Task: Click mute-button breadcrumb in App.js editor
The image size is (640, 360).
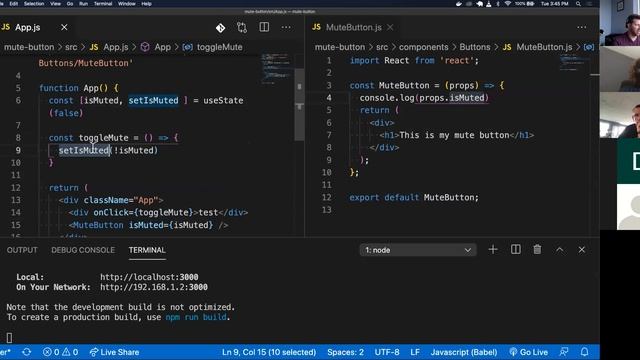Action: (x=29, y=47)
